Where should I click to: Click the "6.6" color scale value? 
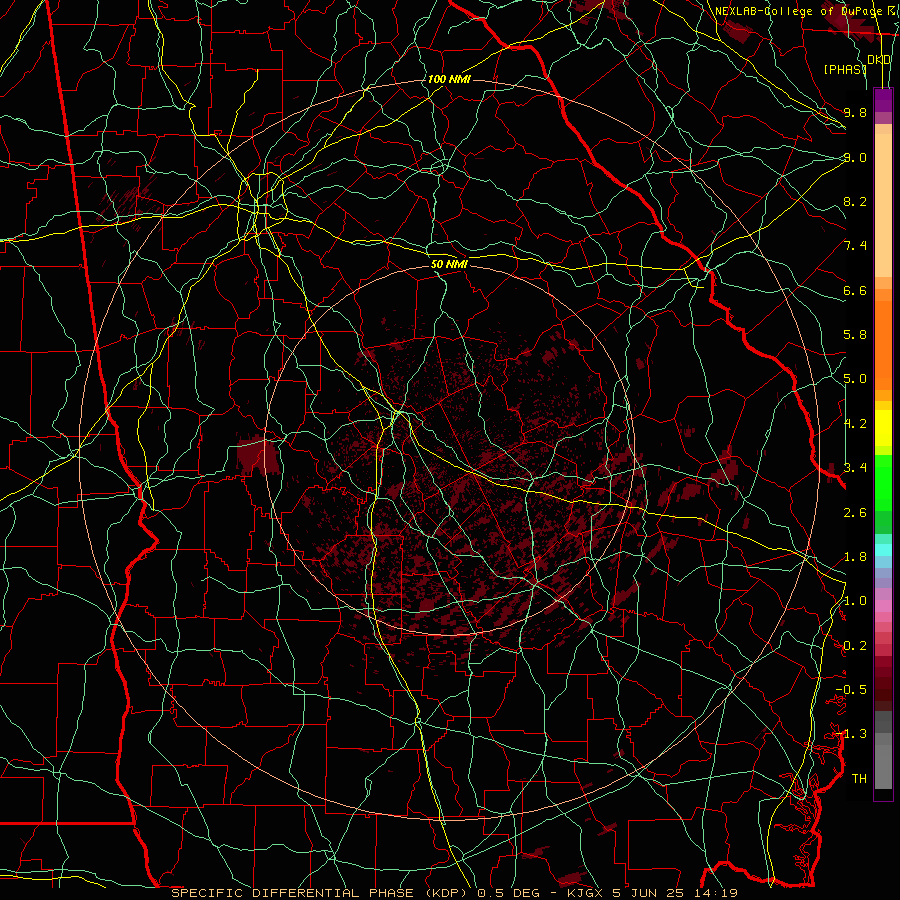tap(855, 290)
